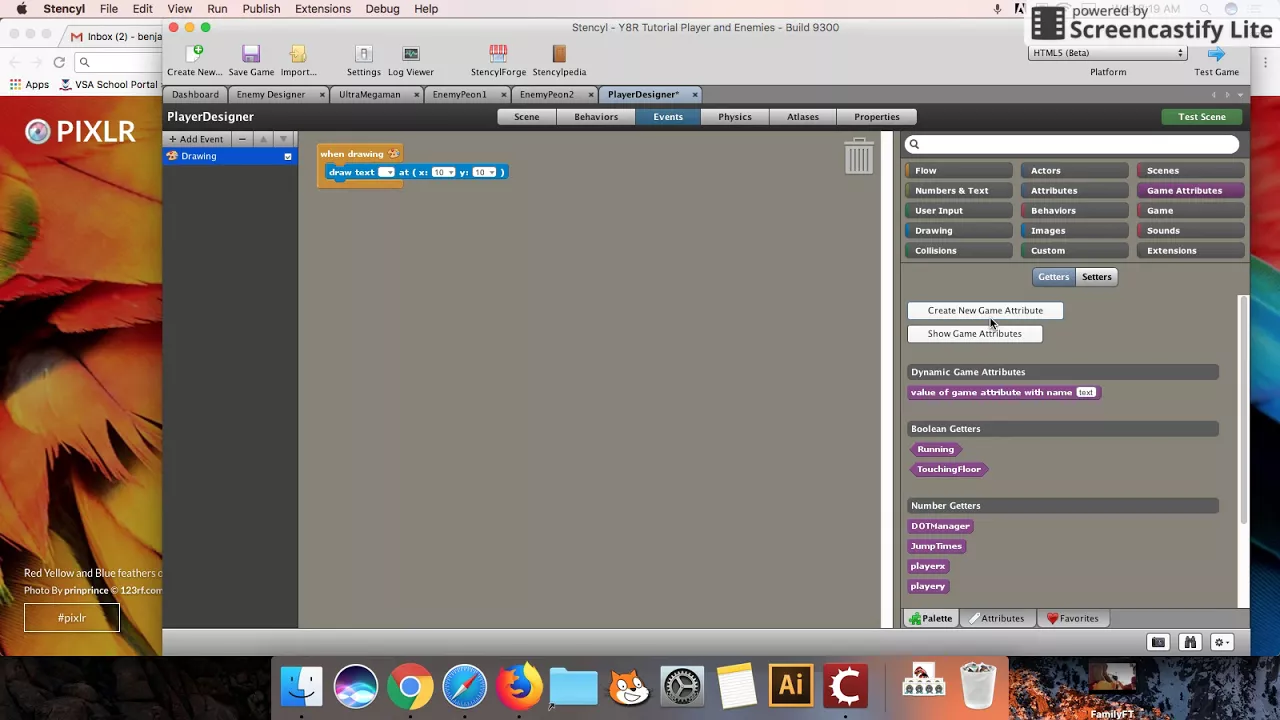1280x720 pixels.
Task: Open the File menu
Action: (x=109, y=9)
